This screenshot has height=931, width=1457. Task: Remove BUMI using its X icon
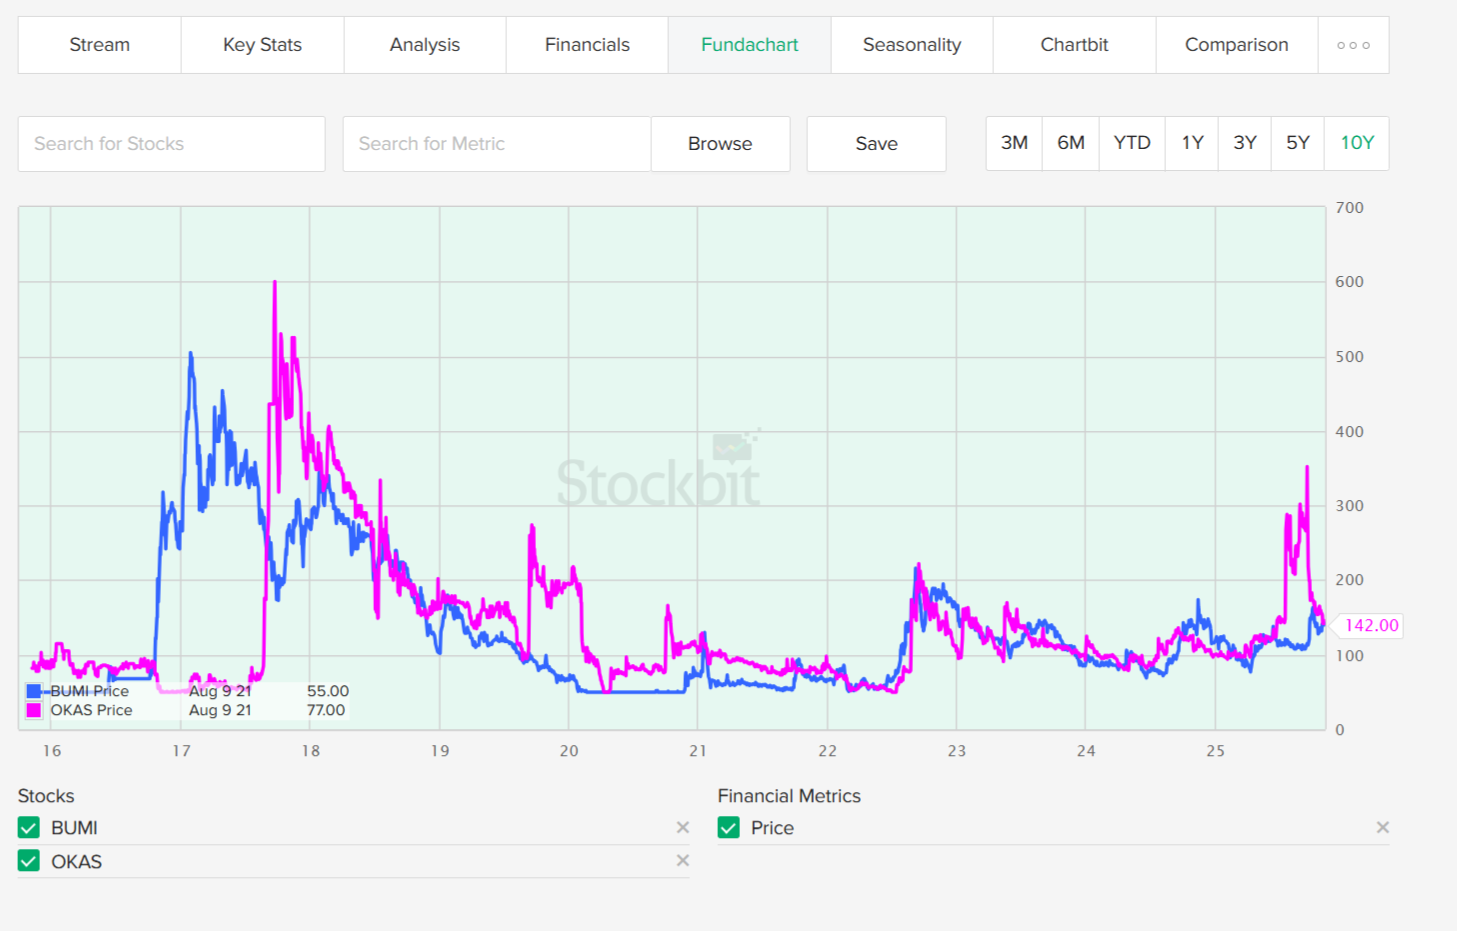(683, 827)
